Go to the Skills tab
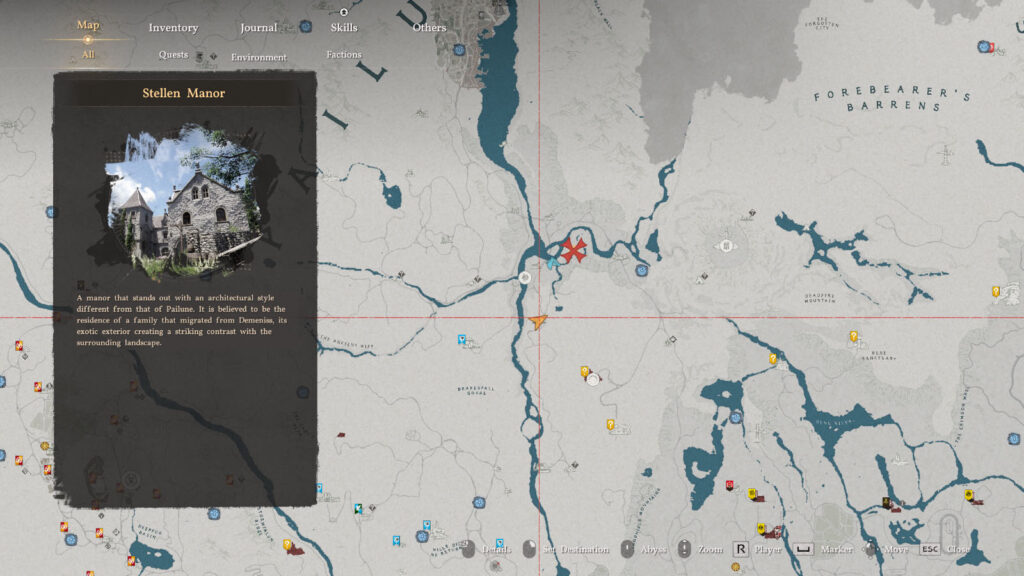Image resolution: width=1024 pixels, height=576 pixels. point(344,27)
